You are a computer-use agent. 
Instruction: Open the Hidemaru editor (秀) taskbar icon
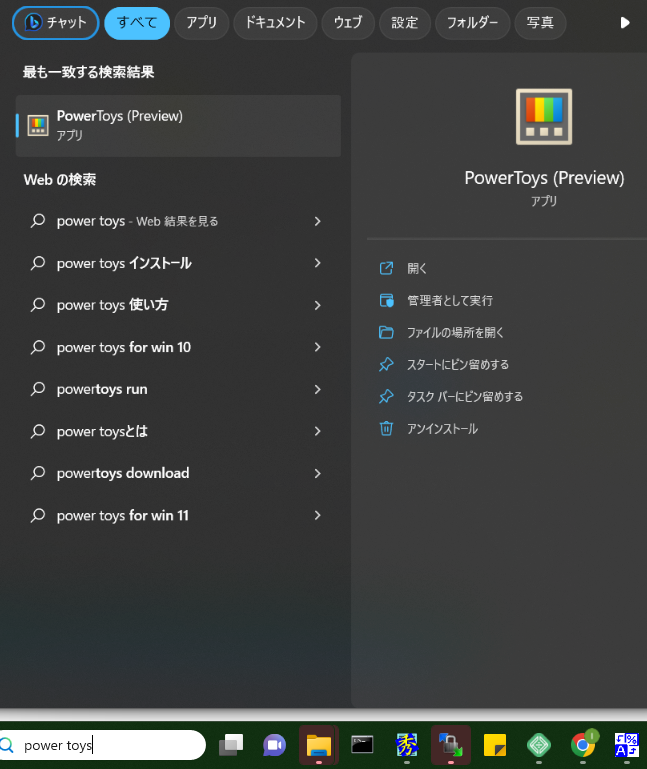click(407, 745)
